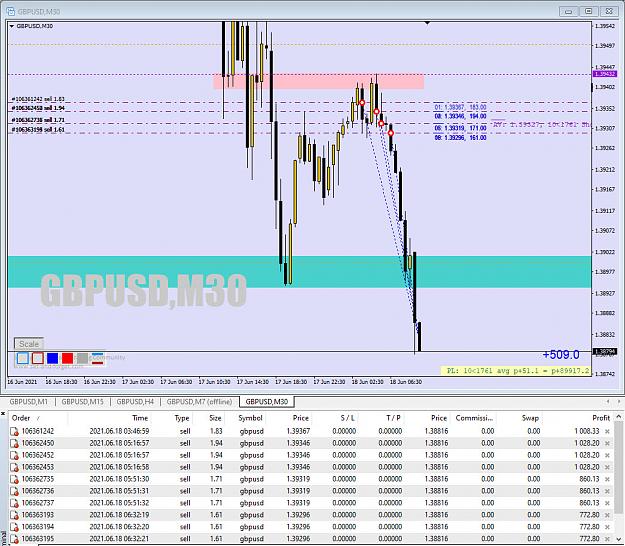Click the +509.0 profit readout on the chart

click(561, 355)
